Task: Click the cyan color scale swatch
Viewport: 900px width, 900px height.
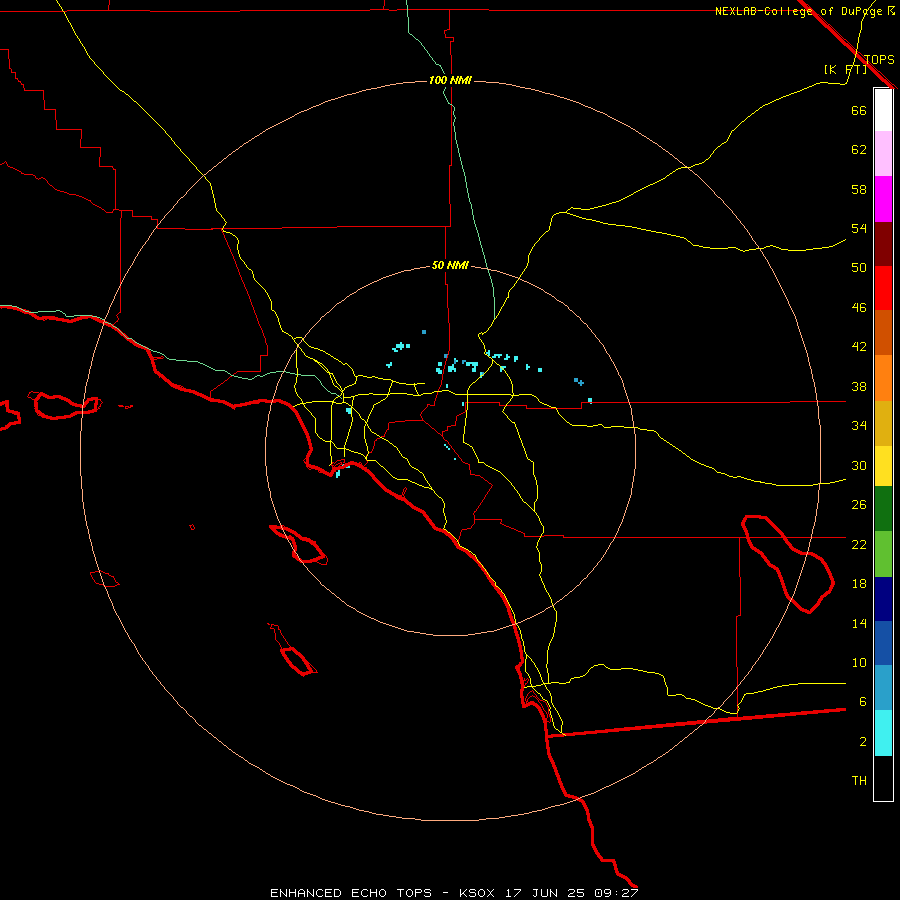Action: (883, 733)
